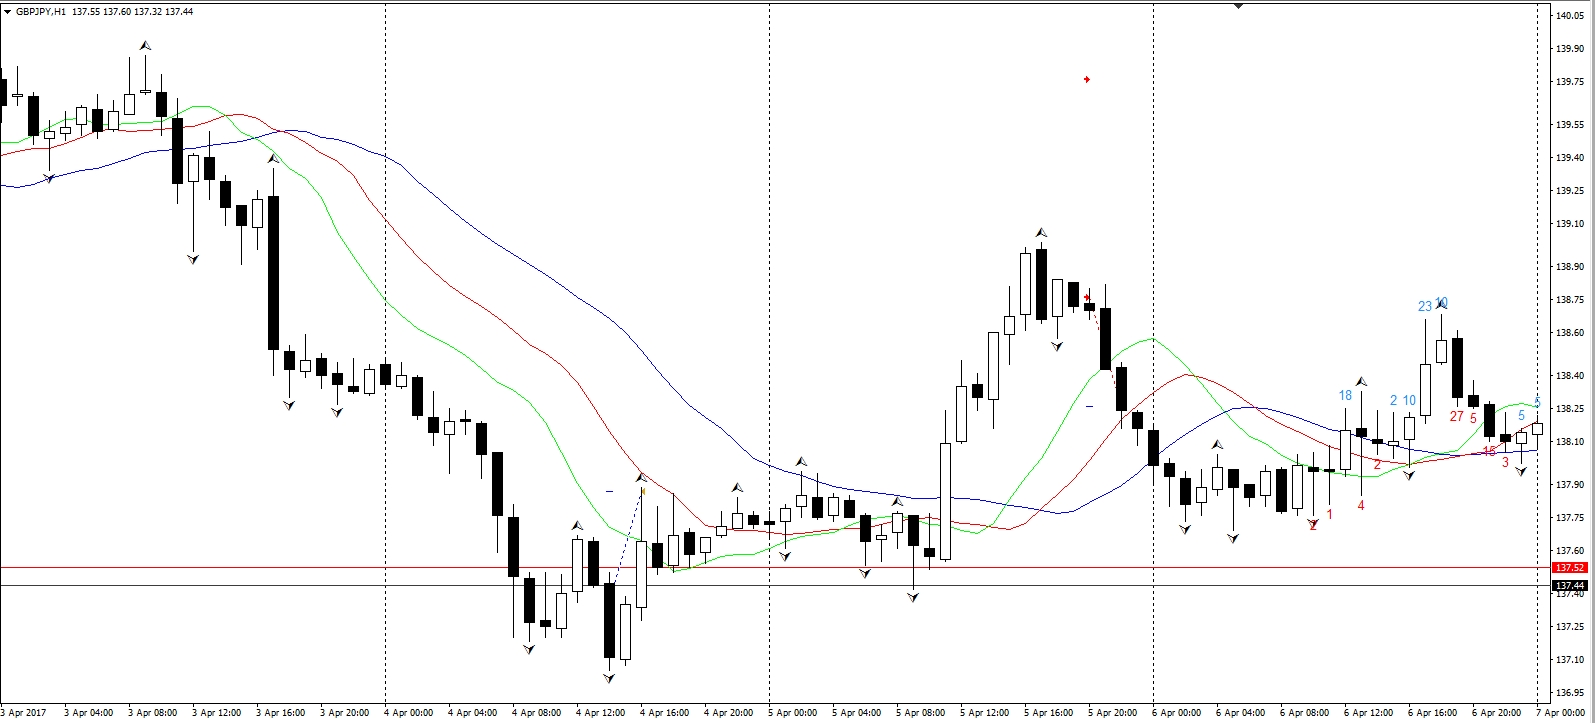Select the blue 18 label on the chart
1595x723 pixels.
pos(1345,395)
